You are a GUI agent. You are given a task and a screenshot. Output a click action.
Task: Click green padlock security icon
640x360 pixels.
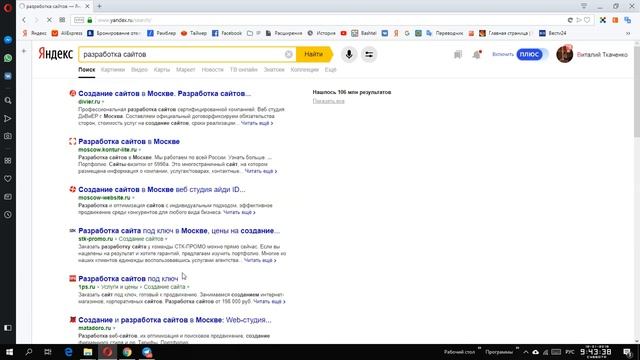pyautogui.click(x=90, y=20)
